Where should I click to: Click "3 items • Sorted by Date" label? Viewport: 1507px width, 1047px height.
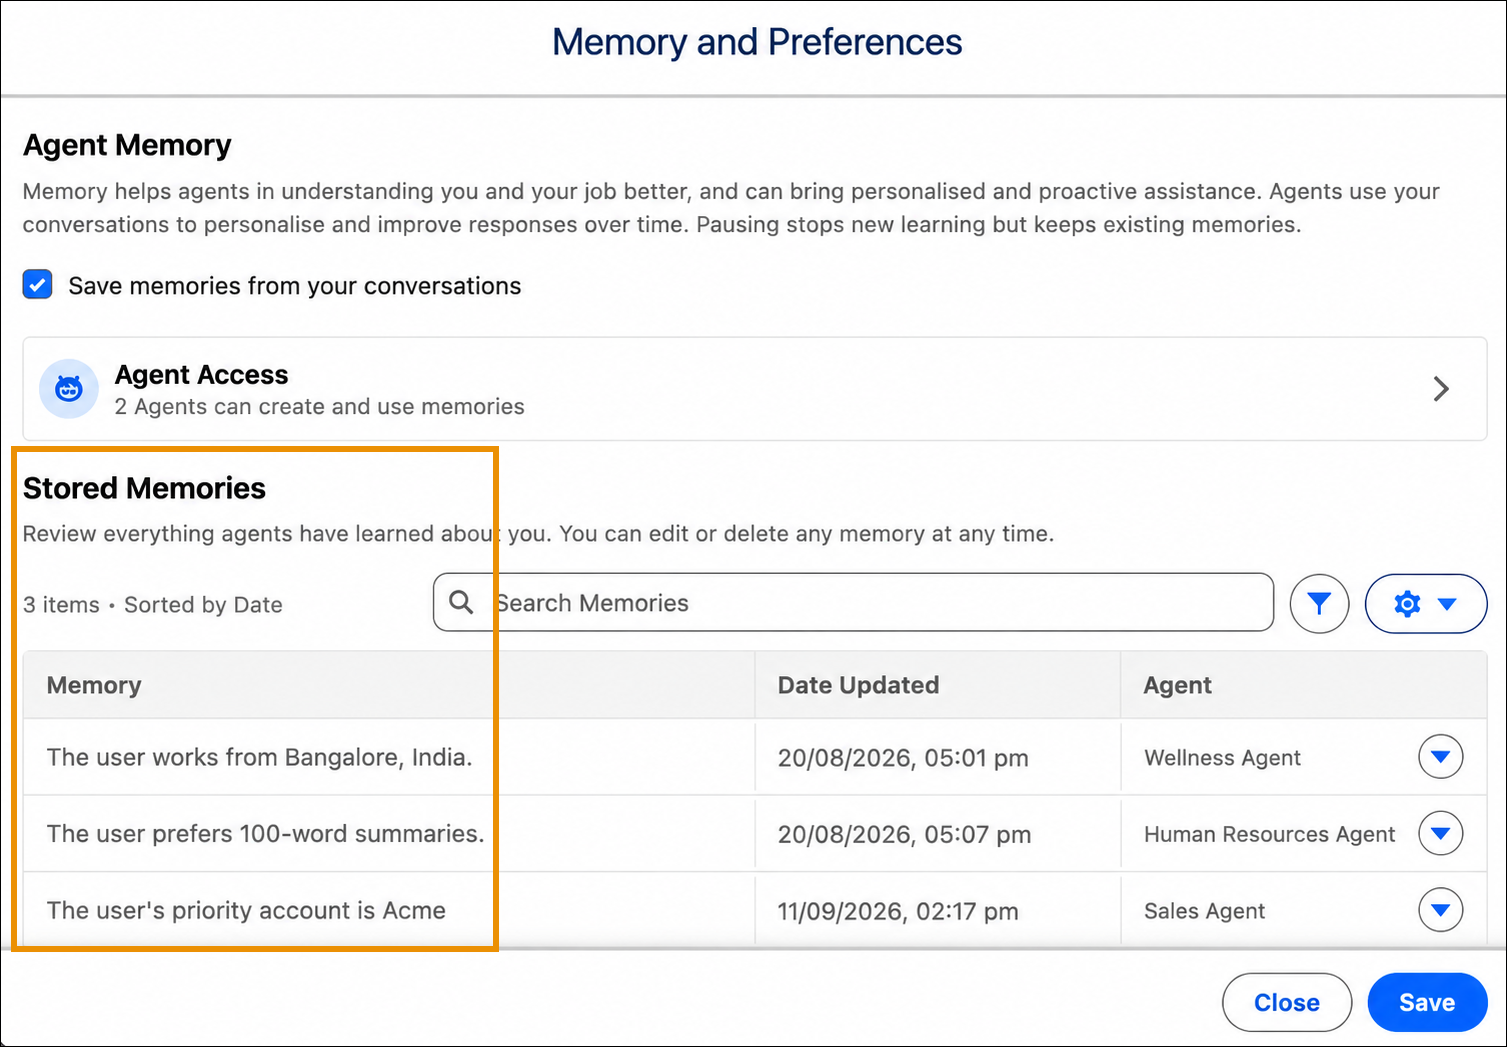pyautogui.click(x=153, y=605)
